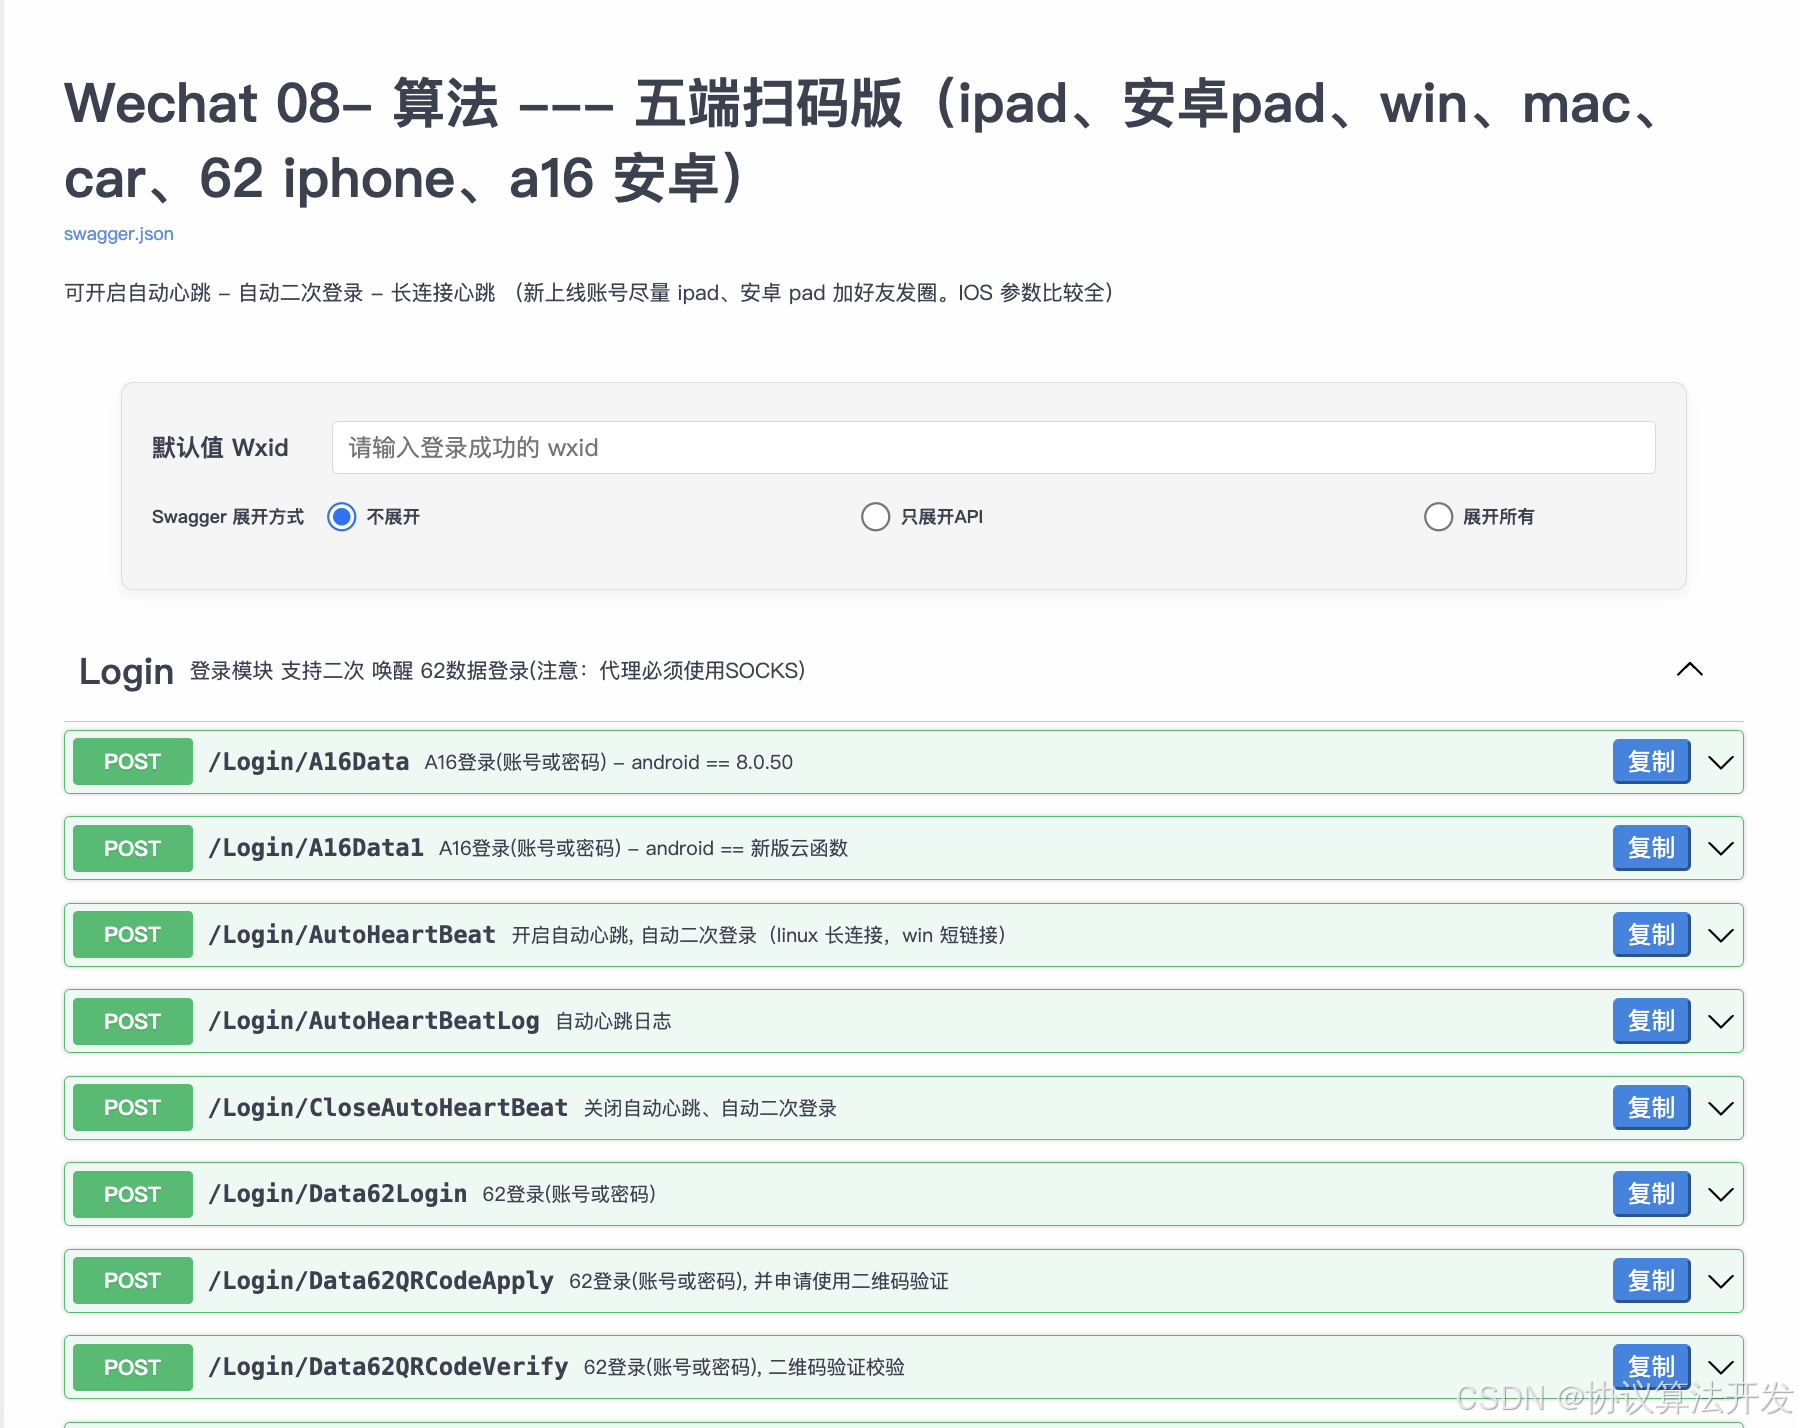Click the 关闭自动心跳、自动二次登录 description
This screenshot has height=1428, width=1798.
[710, 1108]
